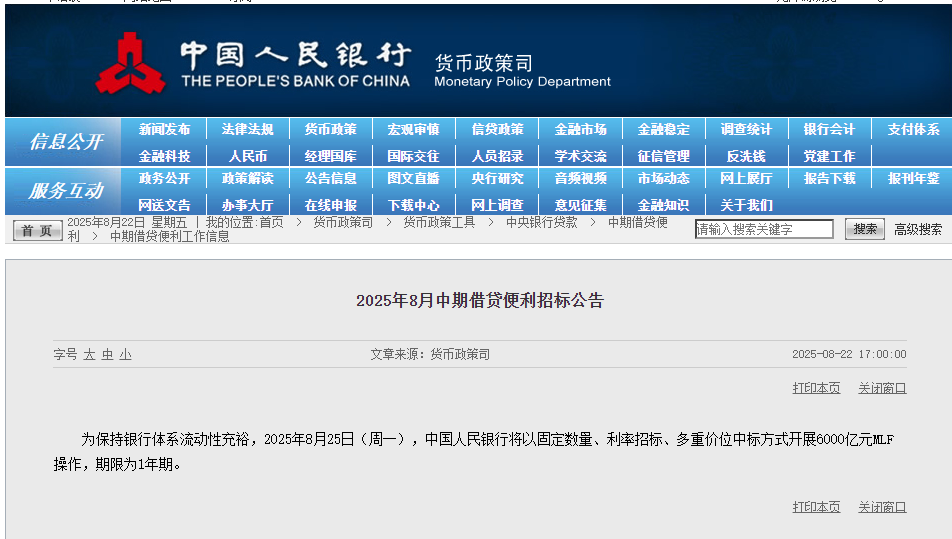Go to the 办事大厅 section
Image resolution: width=952 pixels, height=539 pixels.
coord(247,205)
